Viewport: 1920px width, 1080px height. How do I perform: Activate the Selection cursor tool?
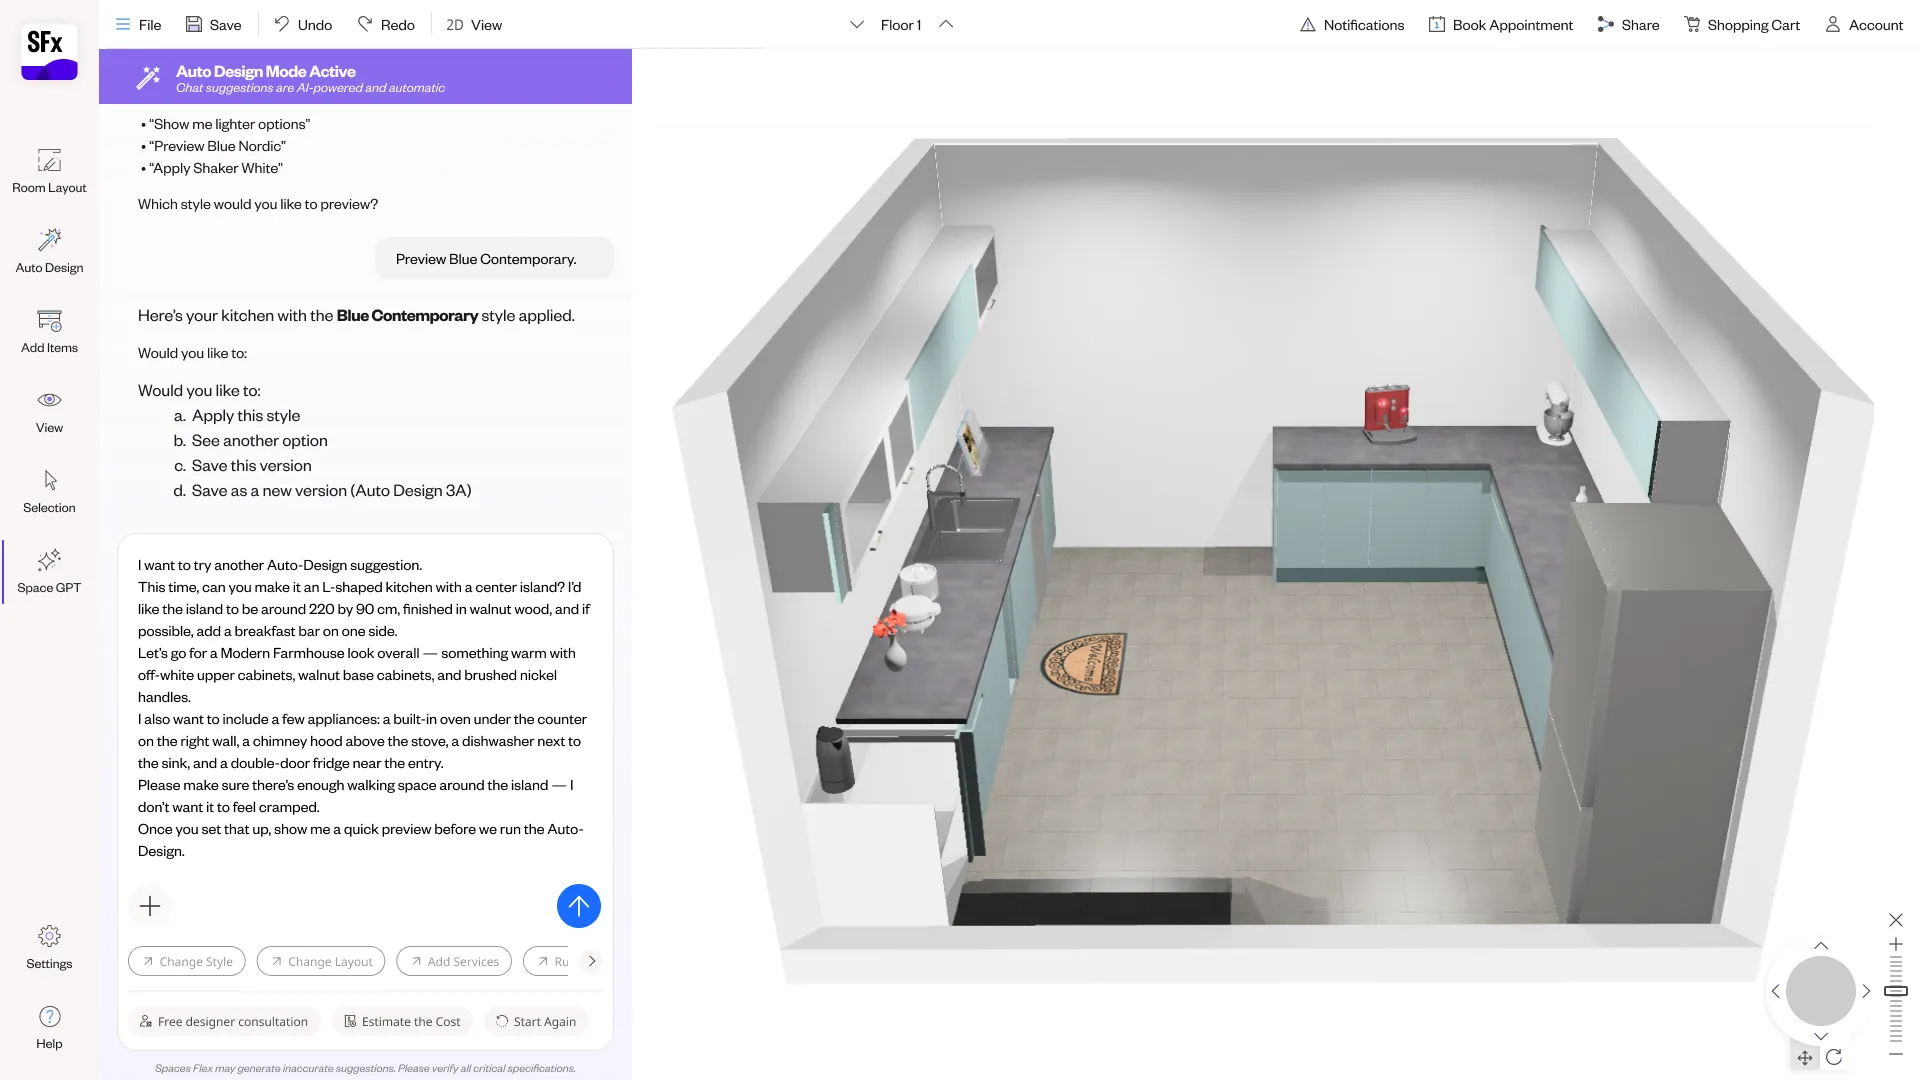point(49,491)
